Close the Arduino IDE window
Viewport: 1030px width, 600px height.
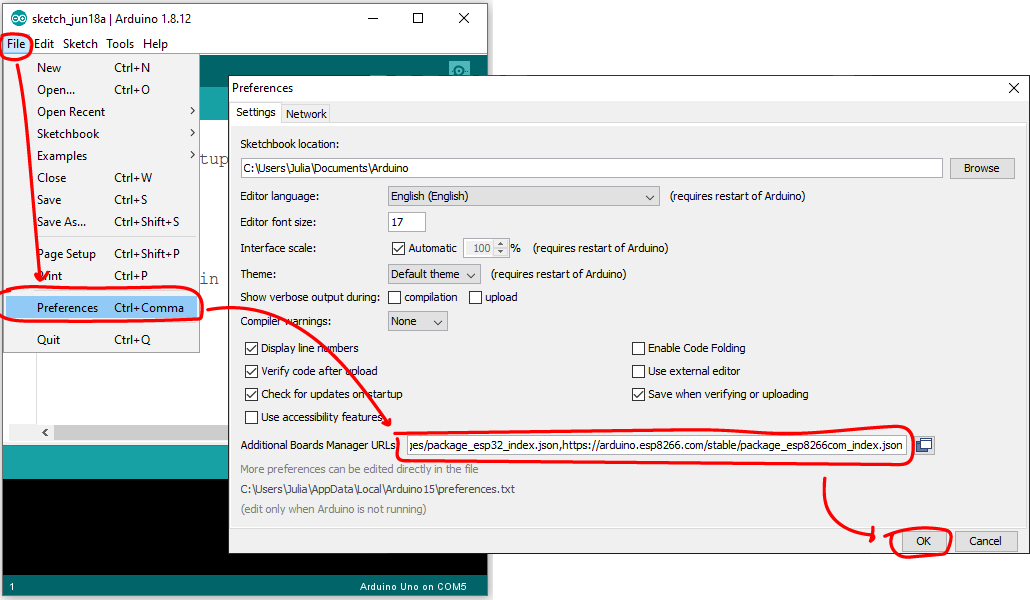pos(464,18)
